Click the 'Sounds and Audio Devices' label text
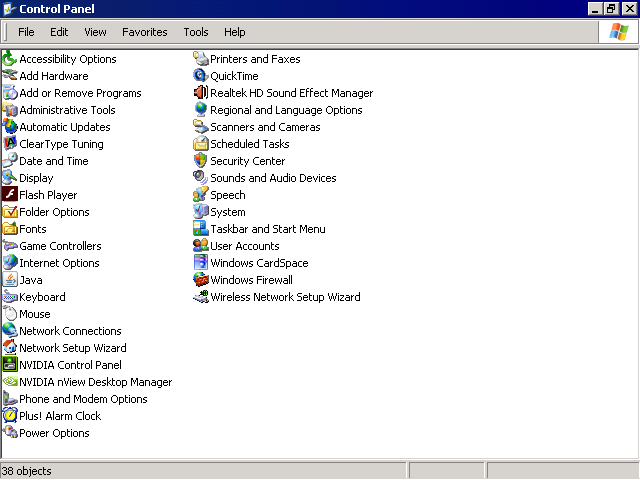640x480 pixels. (x=273, y=178)
